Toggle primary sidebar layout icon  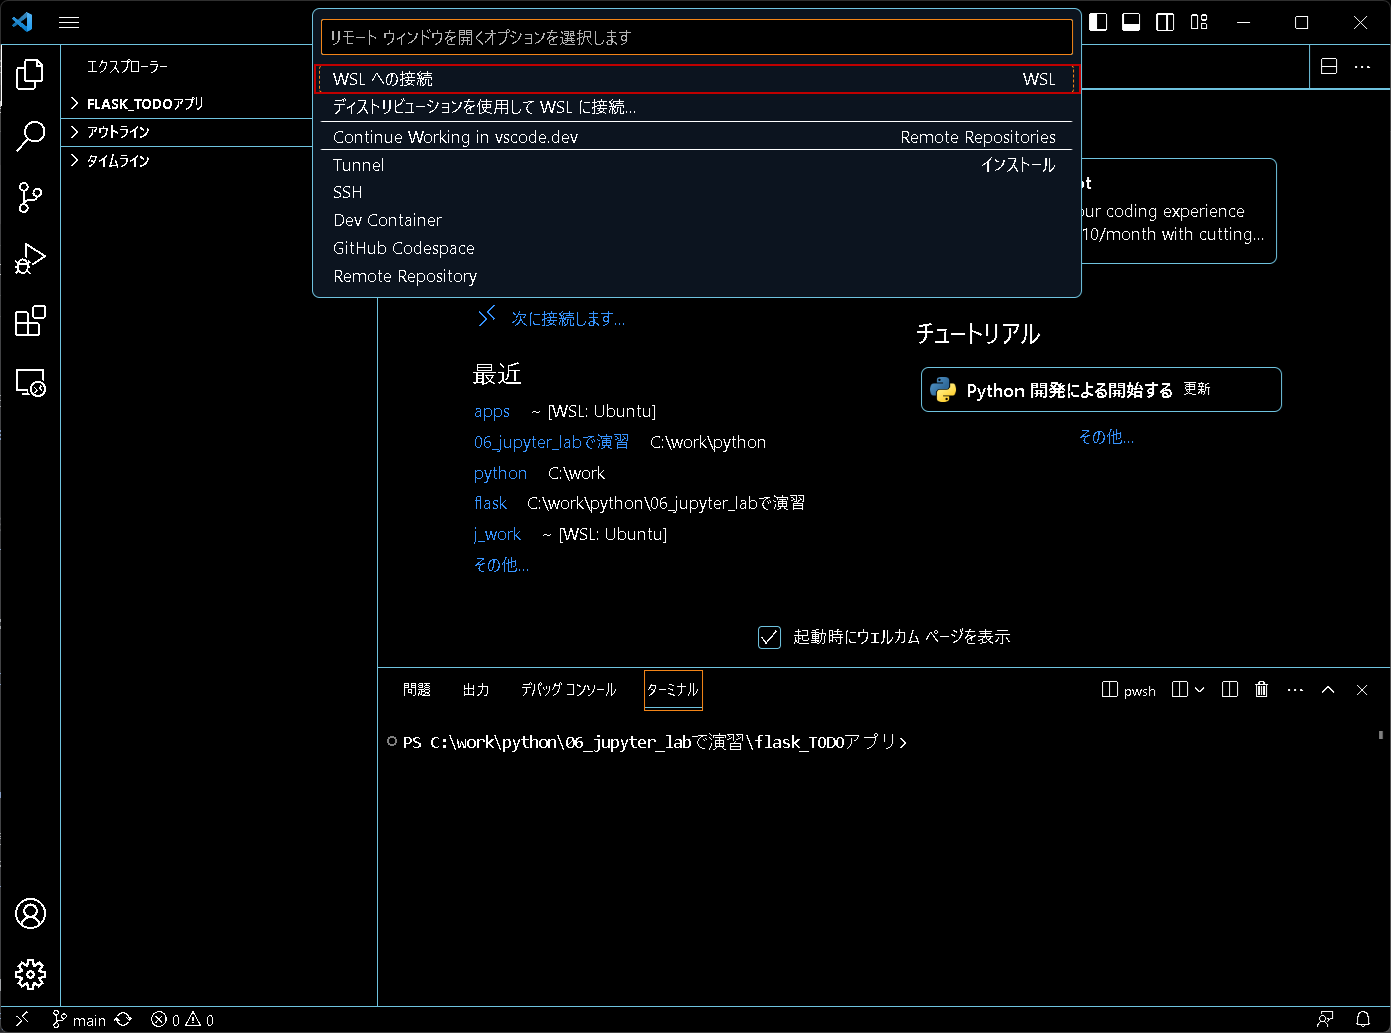[x=1098, y=22]
